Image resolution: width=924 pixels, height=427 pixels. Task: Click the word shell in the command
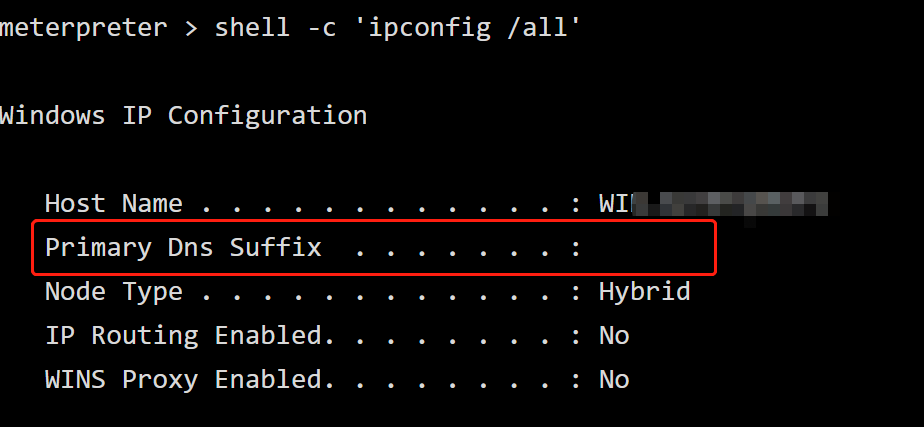pos(252,27)
